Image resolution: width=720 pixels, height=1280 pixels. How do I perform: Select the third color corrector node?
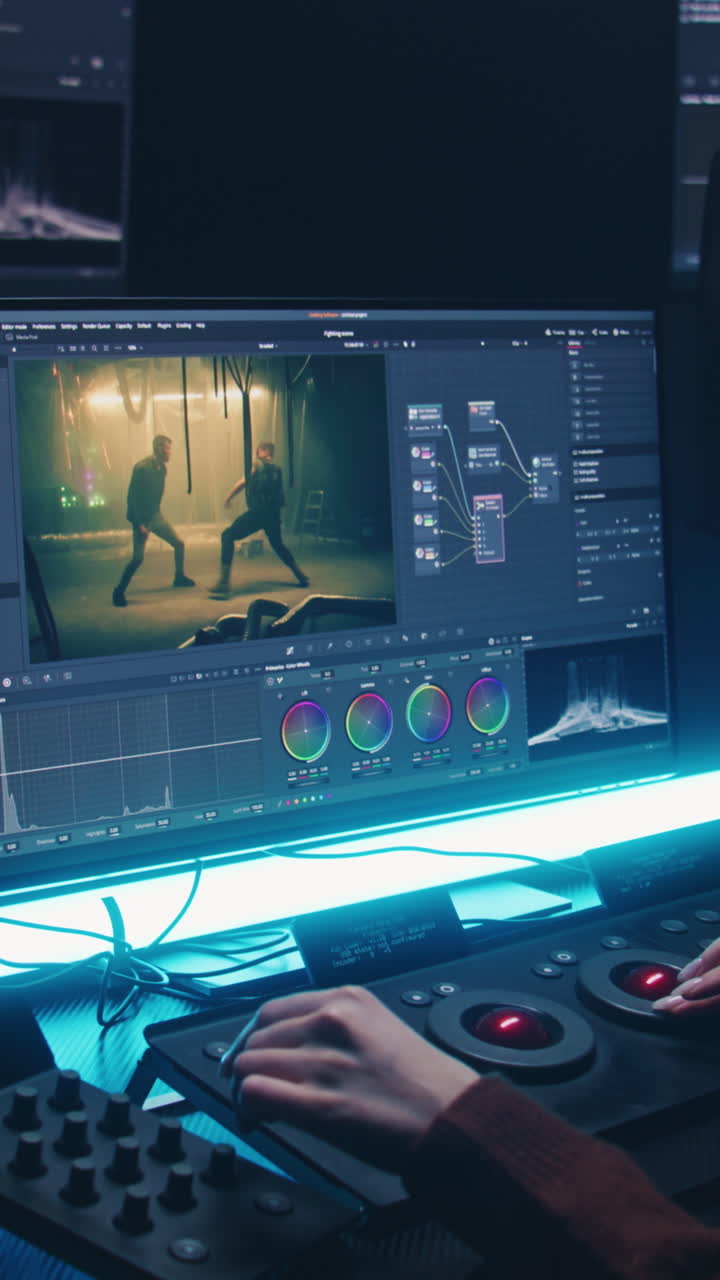click(x=426, y=525)
